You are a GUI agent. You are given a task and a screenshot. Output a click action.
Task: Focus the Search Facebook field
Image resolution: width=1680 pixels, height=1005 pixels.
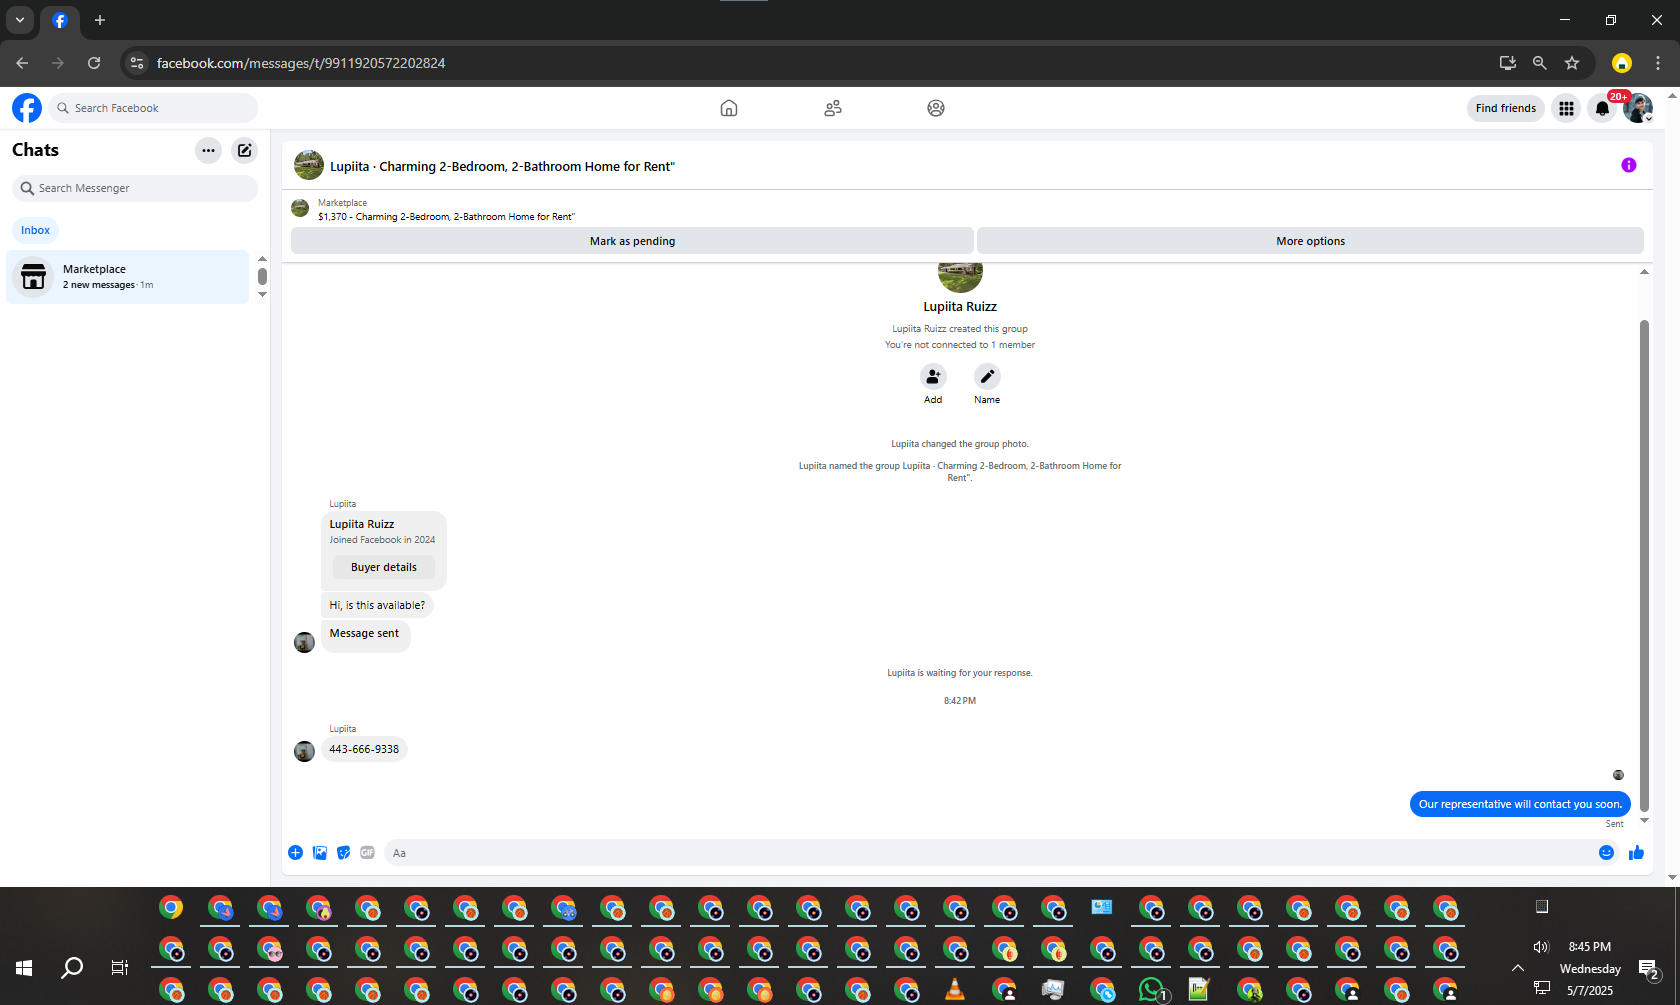coord(153,108)
